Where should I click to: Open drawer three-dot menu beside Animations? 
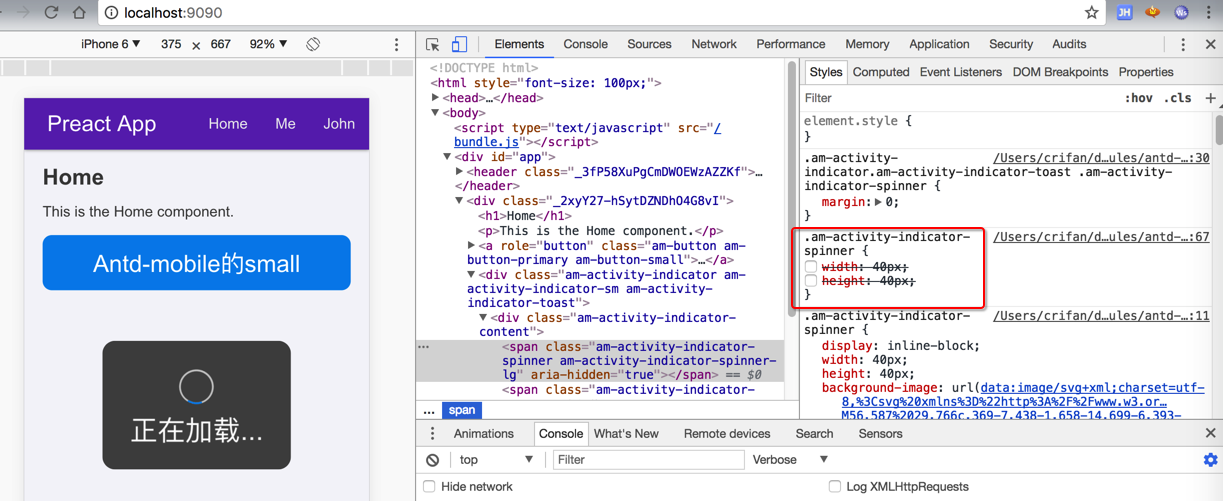point(433,434)
